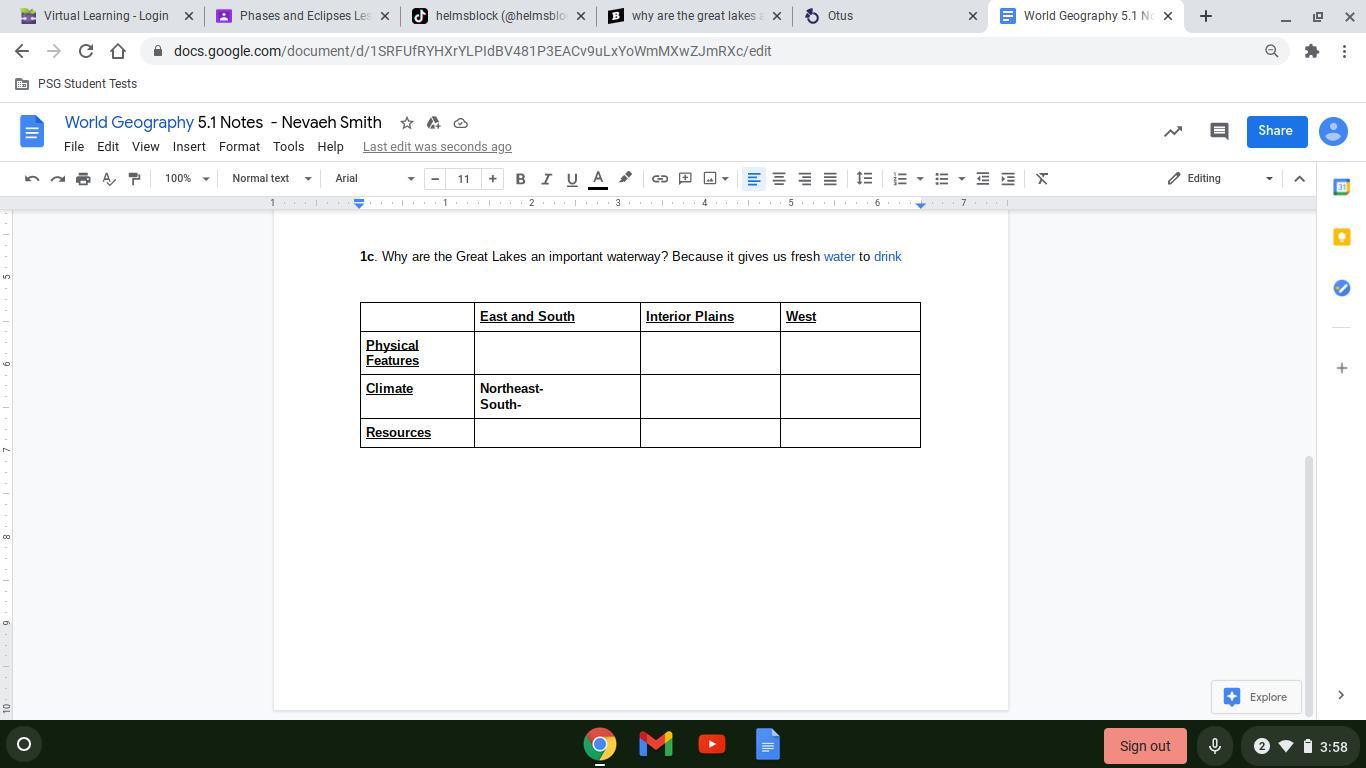This screenshot has height=768, width=1366.
Task: Toggle bold formatting
Action: click(x=520, y=179)
